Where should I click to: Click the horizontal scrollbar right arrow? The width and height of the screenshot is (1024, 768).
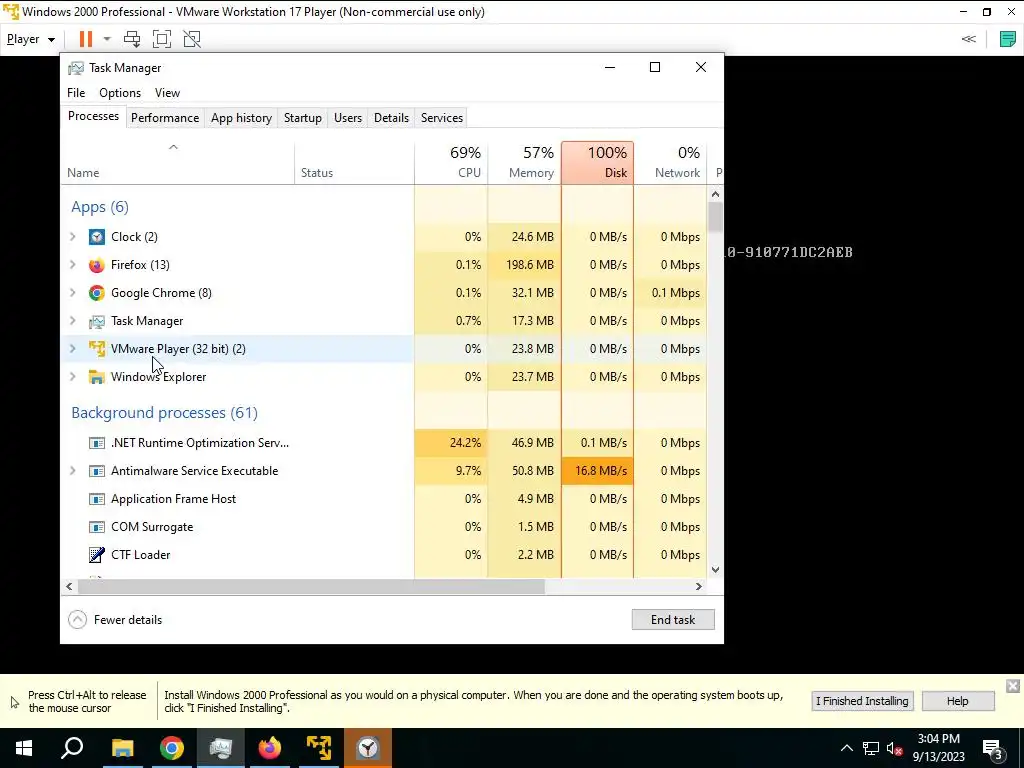coord(699,586)
